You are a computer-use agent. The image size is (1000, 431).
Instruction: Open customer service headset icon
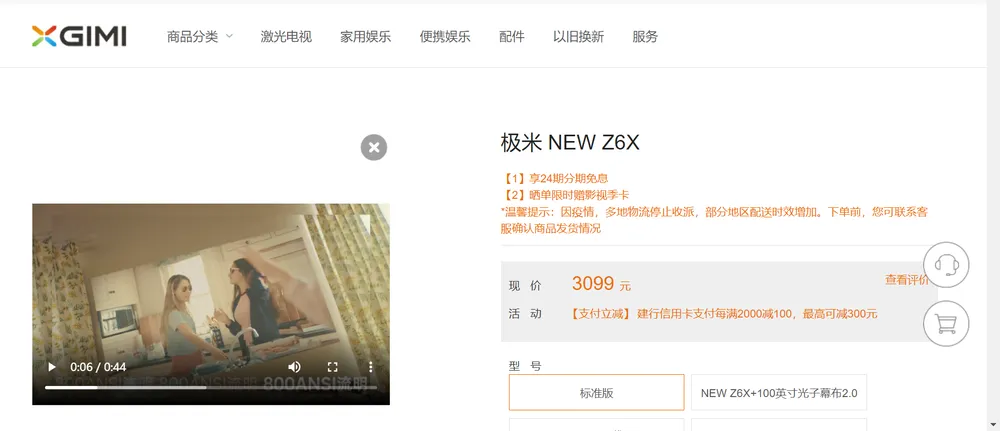point(946,265)
